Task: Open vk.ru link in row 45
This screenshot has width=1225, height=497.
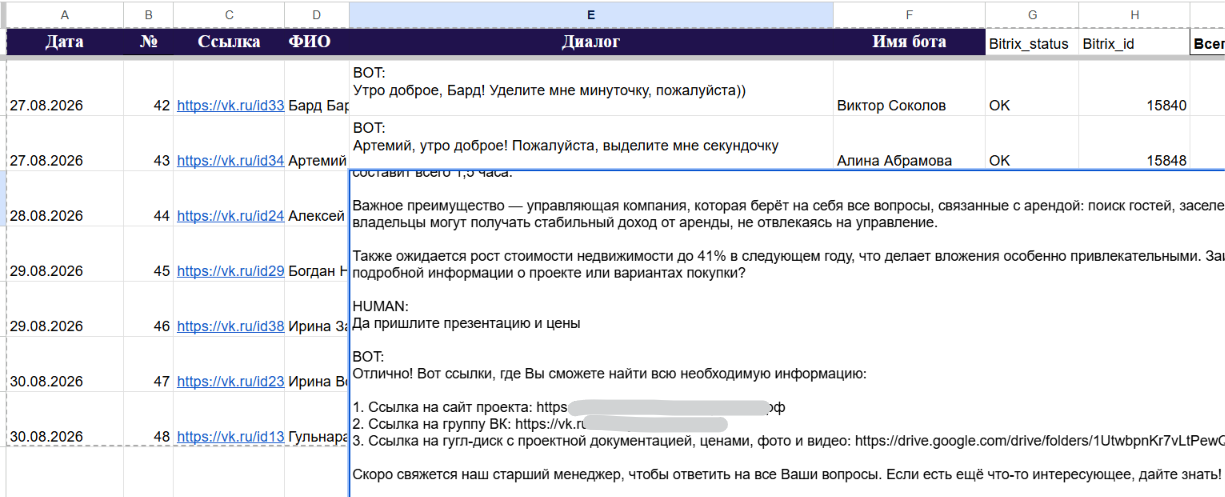Action: (231, 271)
